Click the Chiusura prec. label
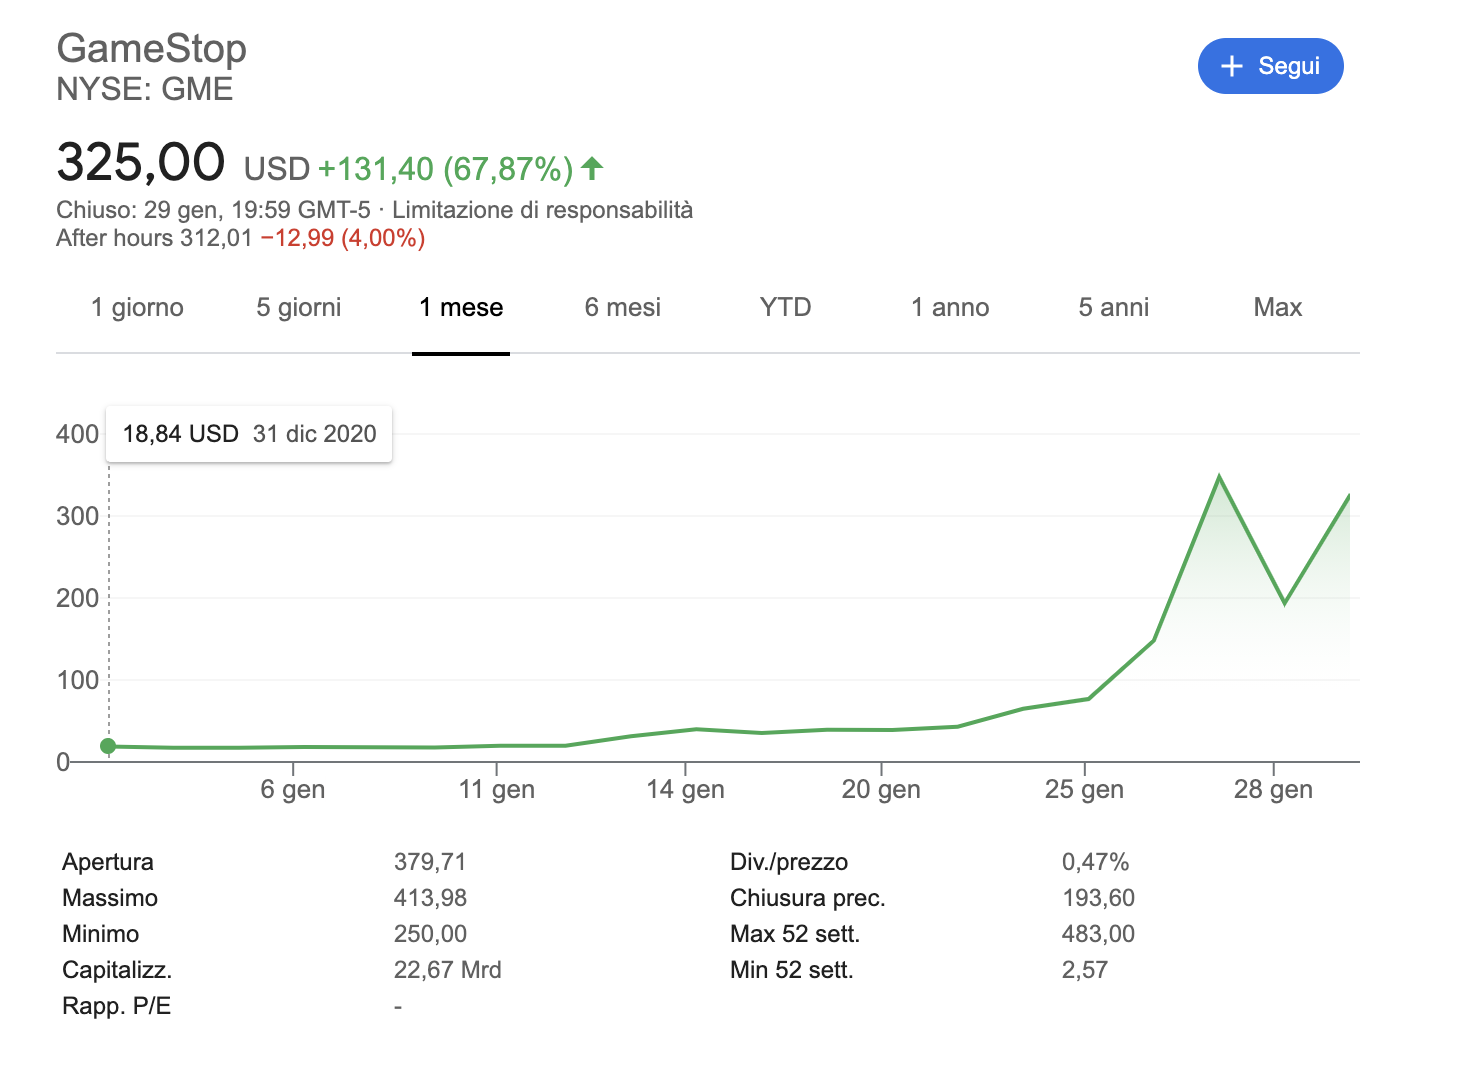The image size is (1472, 1066). pos(808,898)
